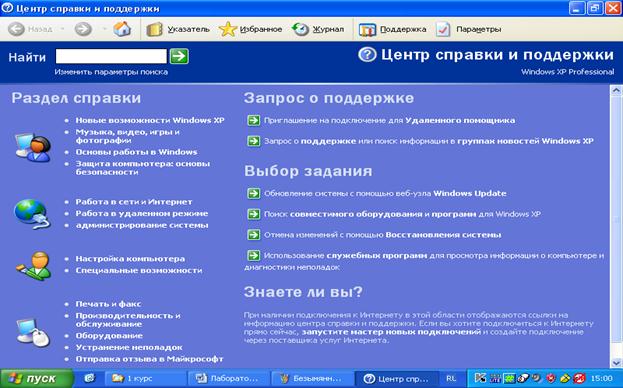Open dropdown arrow next to Forward button
623x388 pixels.
[x=104, y=29]
